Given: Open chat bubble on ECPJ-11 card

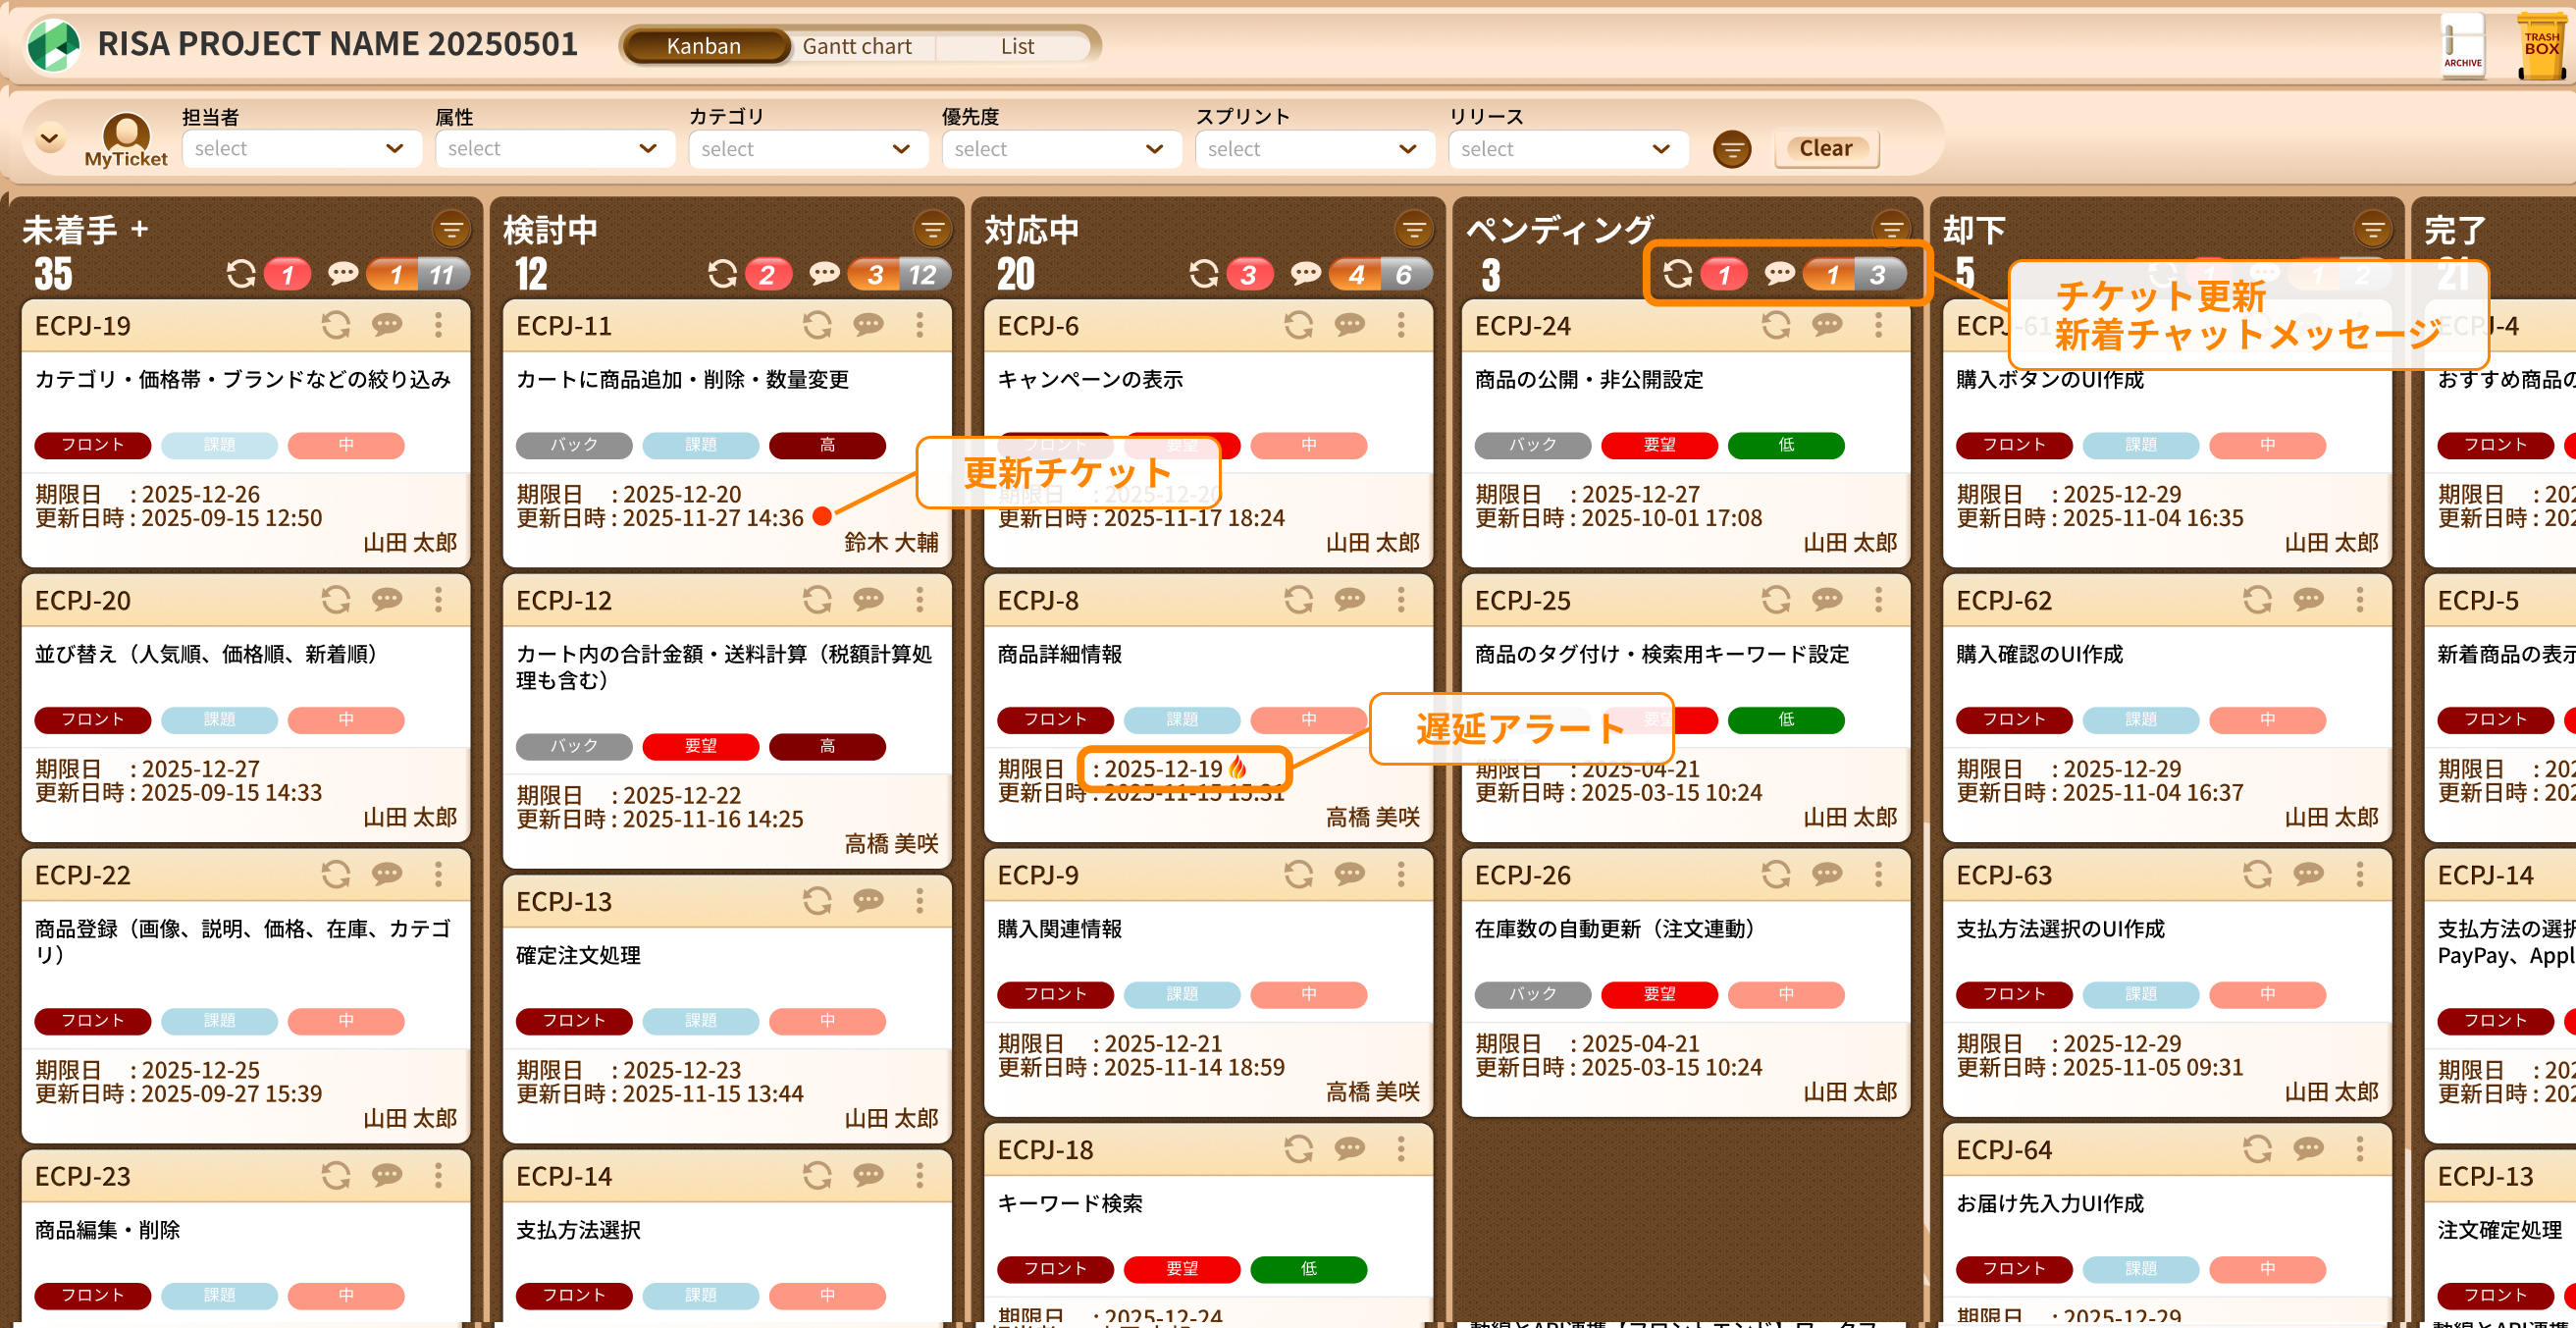Looking at the screenshot, I should [x=868, y=325].
